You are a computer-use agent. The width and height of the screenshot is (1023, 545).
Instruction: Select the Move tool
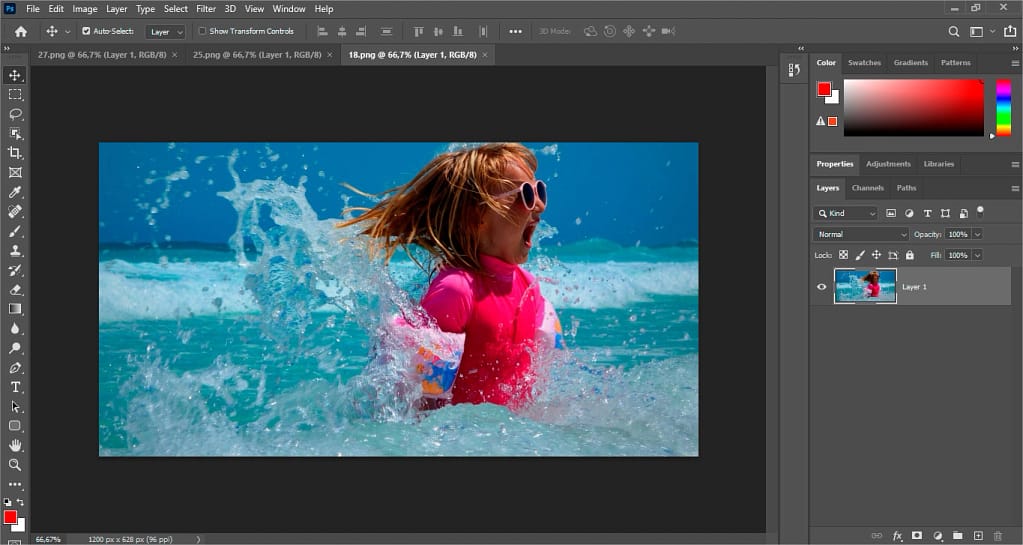(x=15, y=75)
